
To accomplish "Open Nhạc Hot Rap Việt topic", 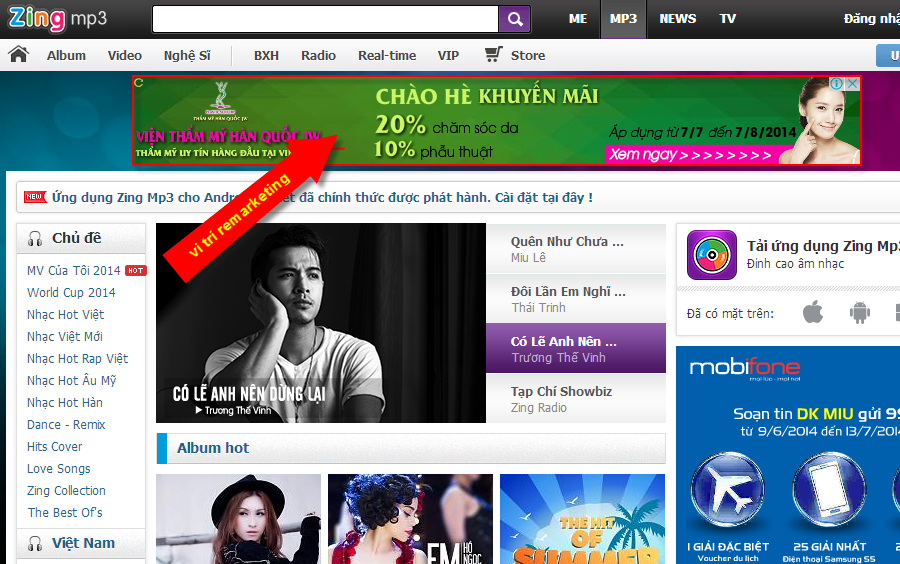I will click(x=77, y=359).
